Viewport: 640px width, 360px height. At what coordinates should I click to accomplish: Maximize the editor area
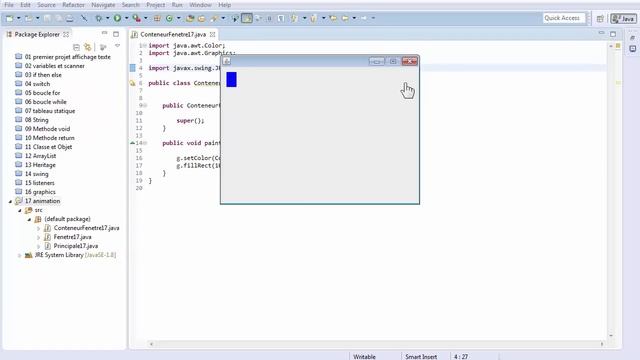point(613,34)
